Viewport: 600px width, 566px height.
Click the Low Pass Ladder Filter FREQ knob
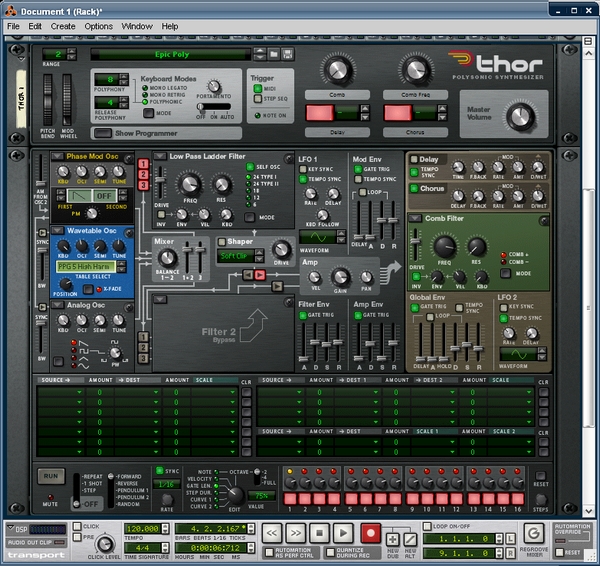tap(190, 184)
